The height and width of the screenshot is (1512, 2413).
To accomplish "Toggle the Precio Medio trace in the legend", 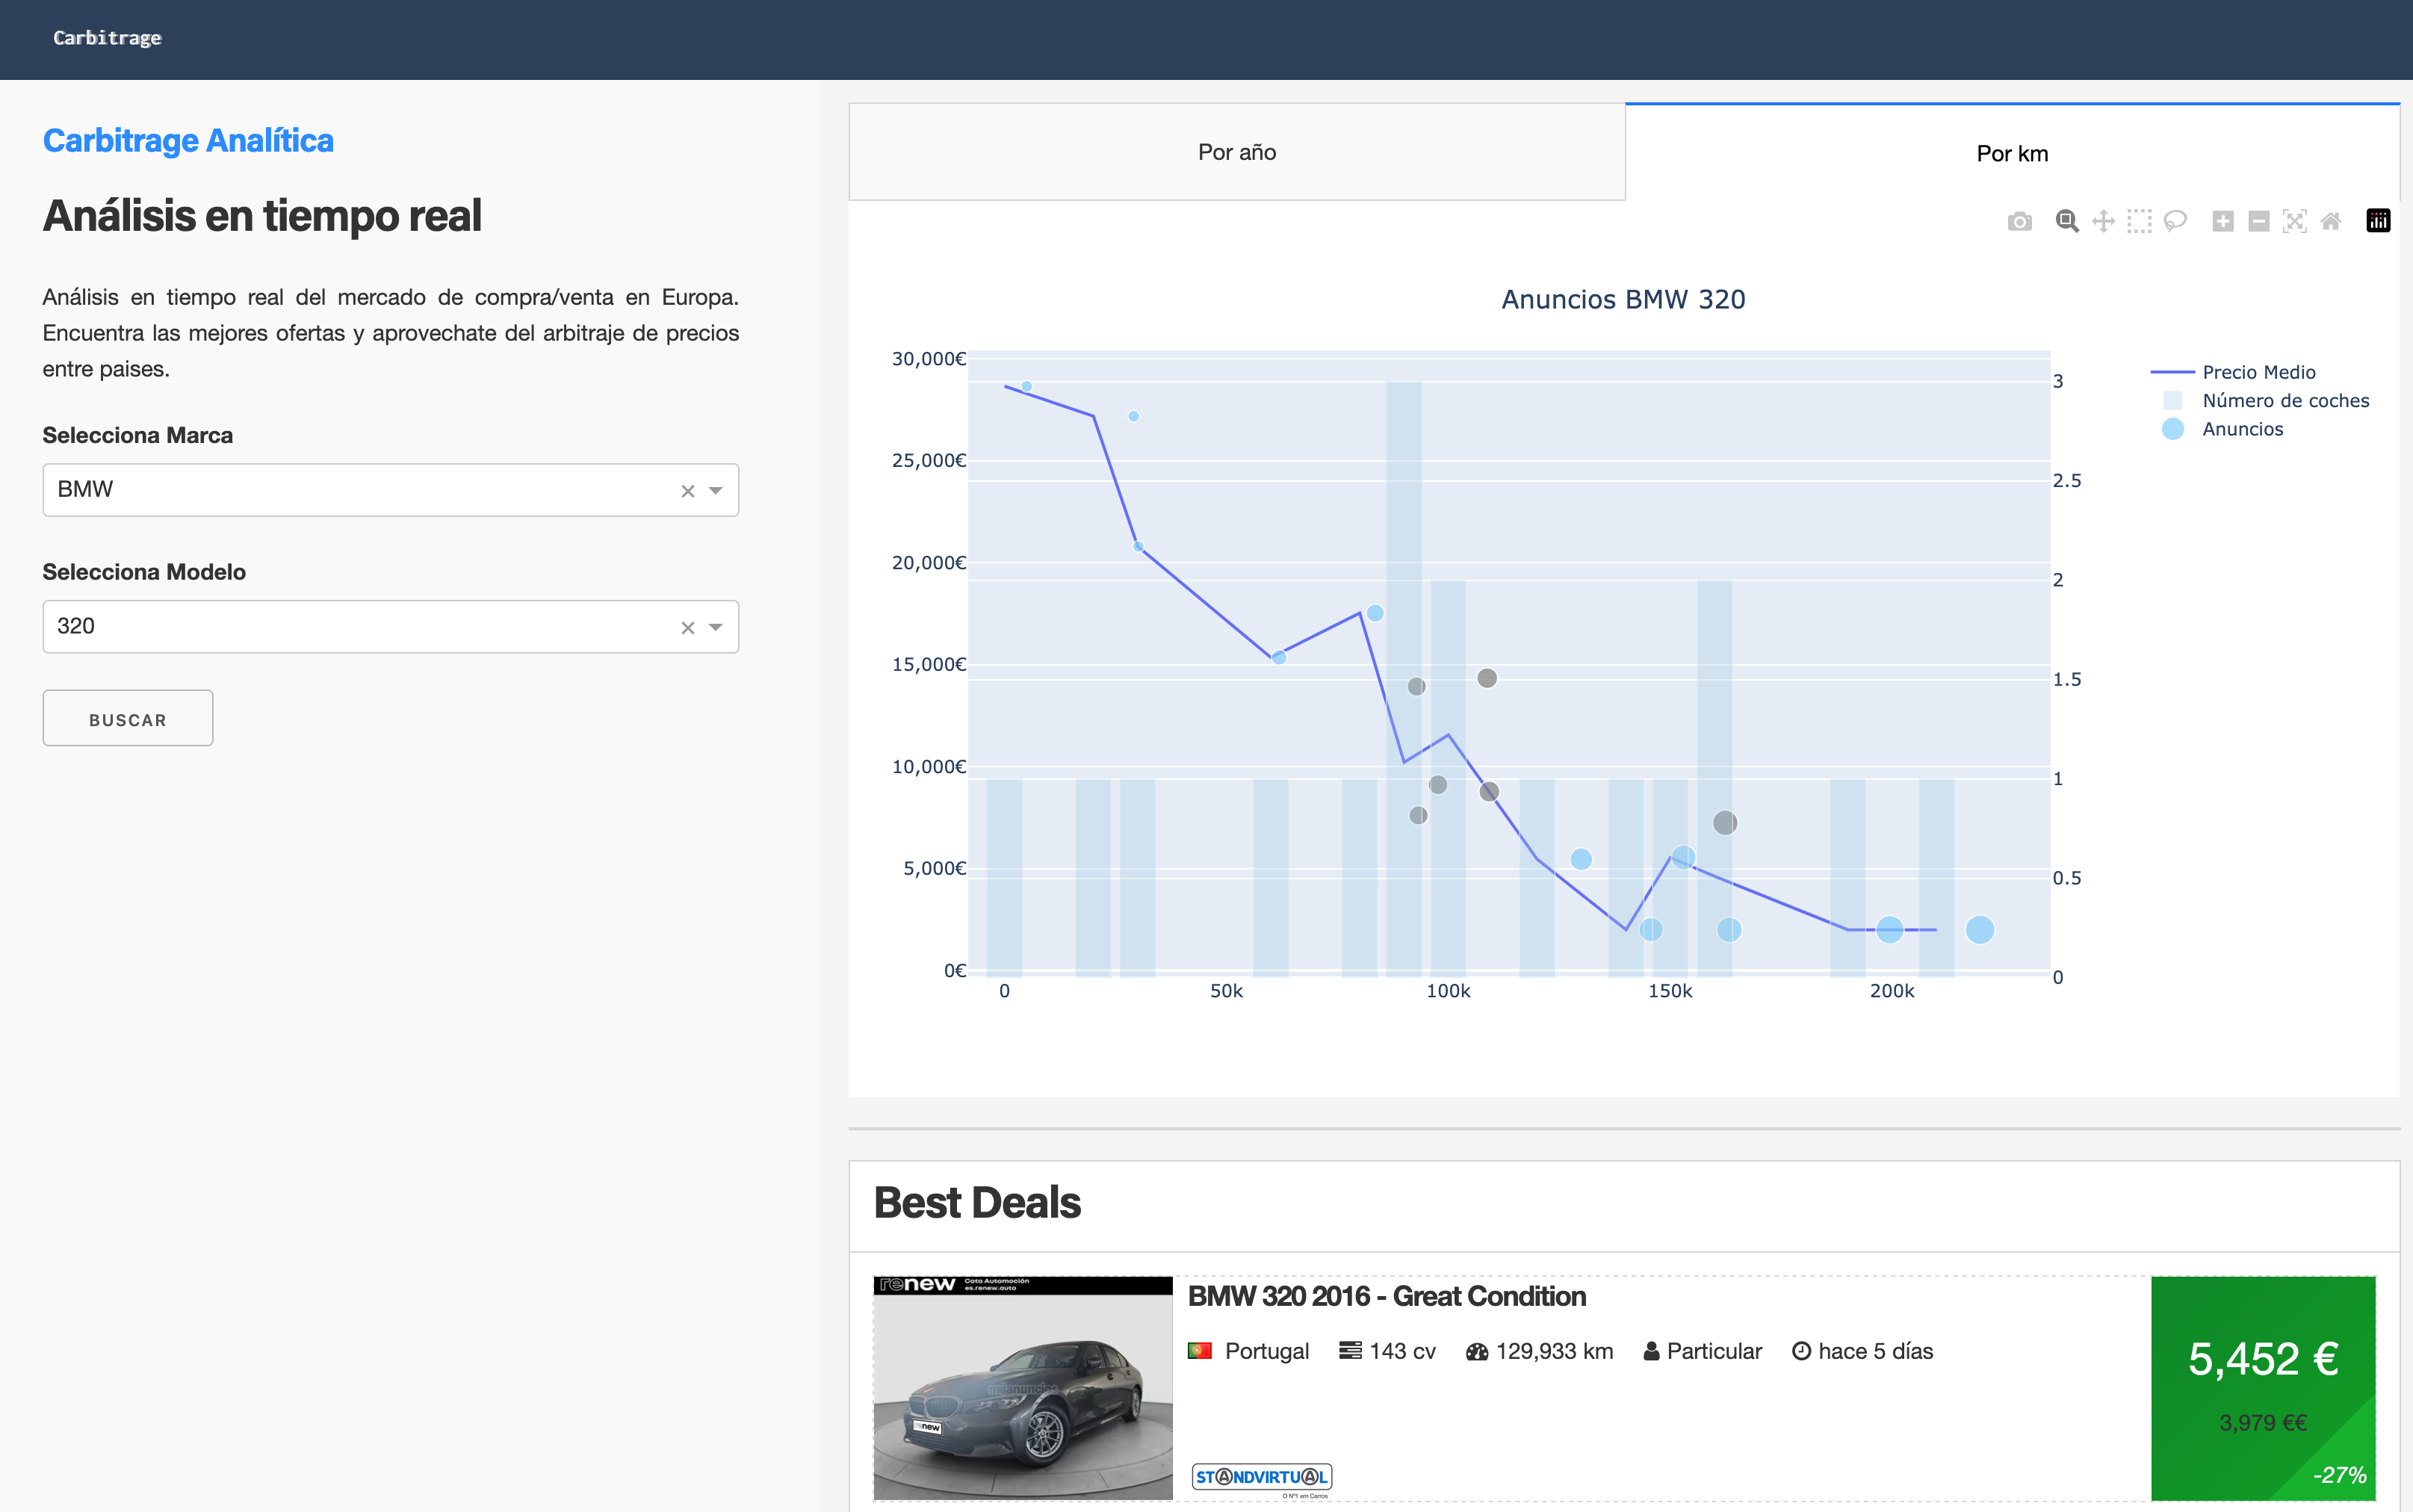I will [x=2258, y=372].
